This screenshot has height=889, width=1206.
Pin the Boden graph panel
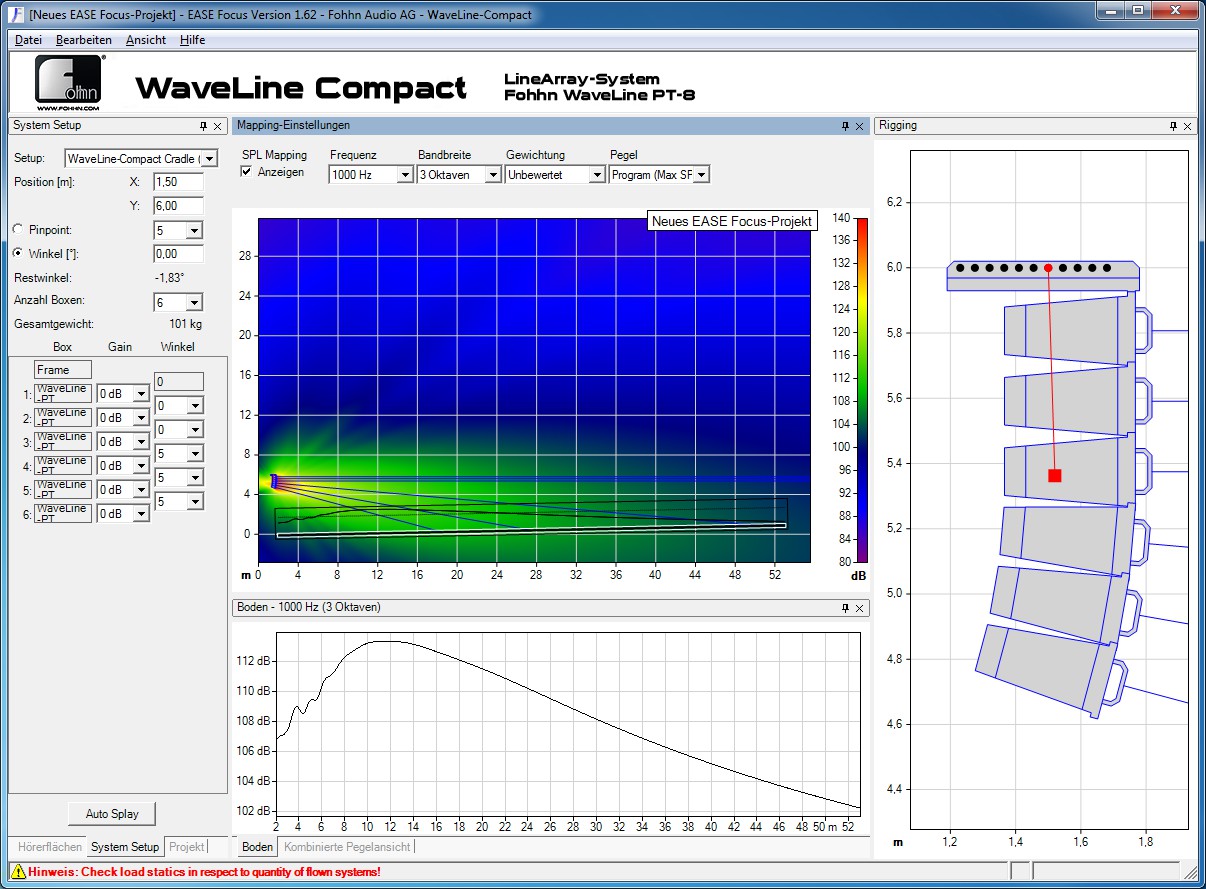coord(845,608)
